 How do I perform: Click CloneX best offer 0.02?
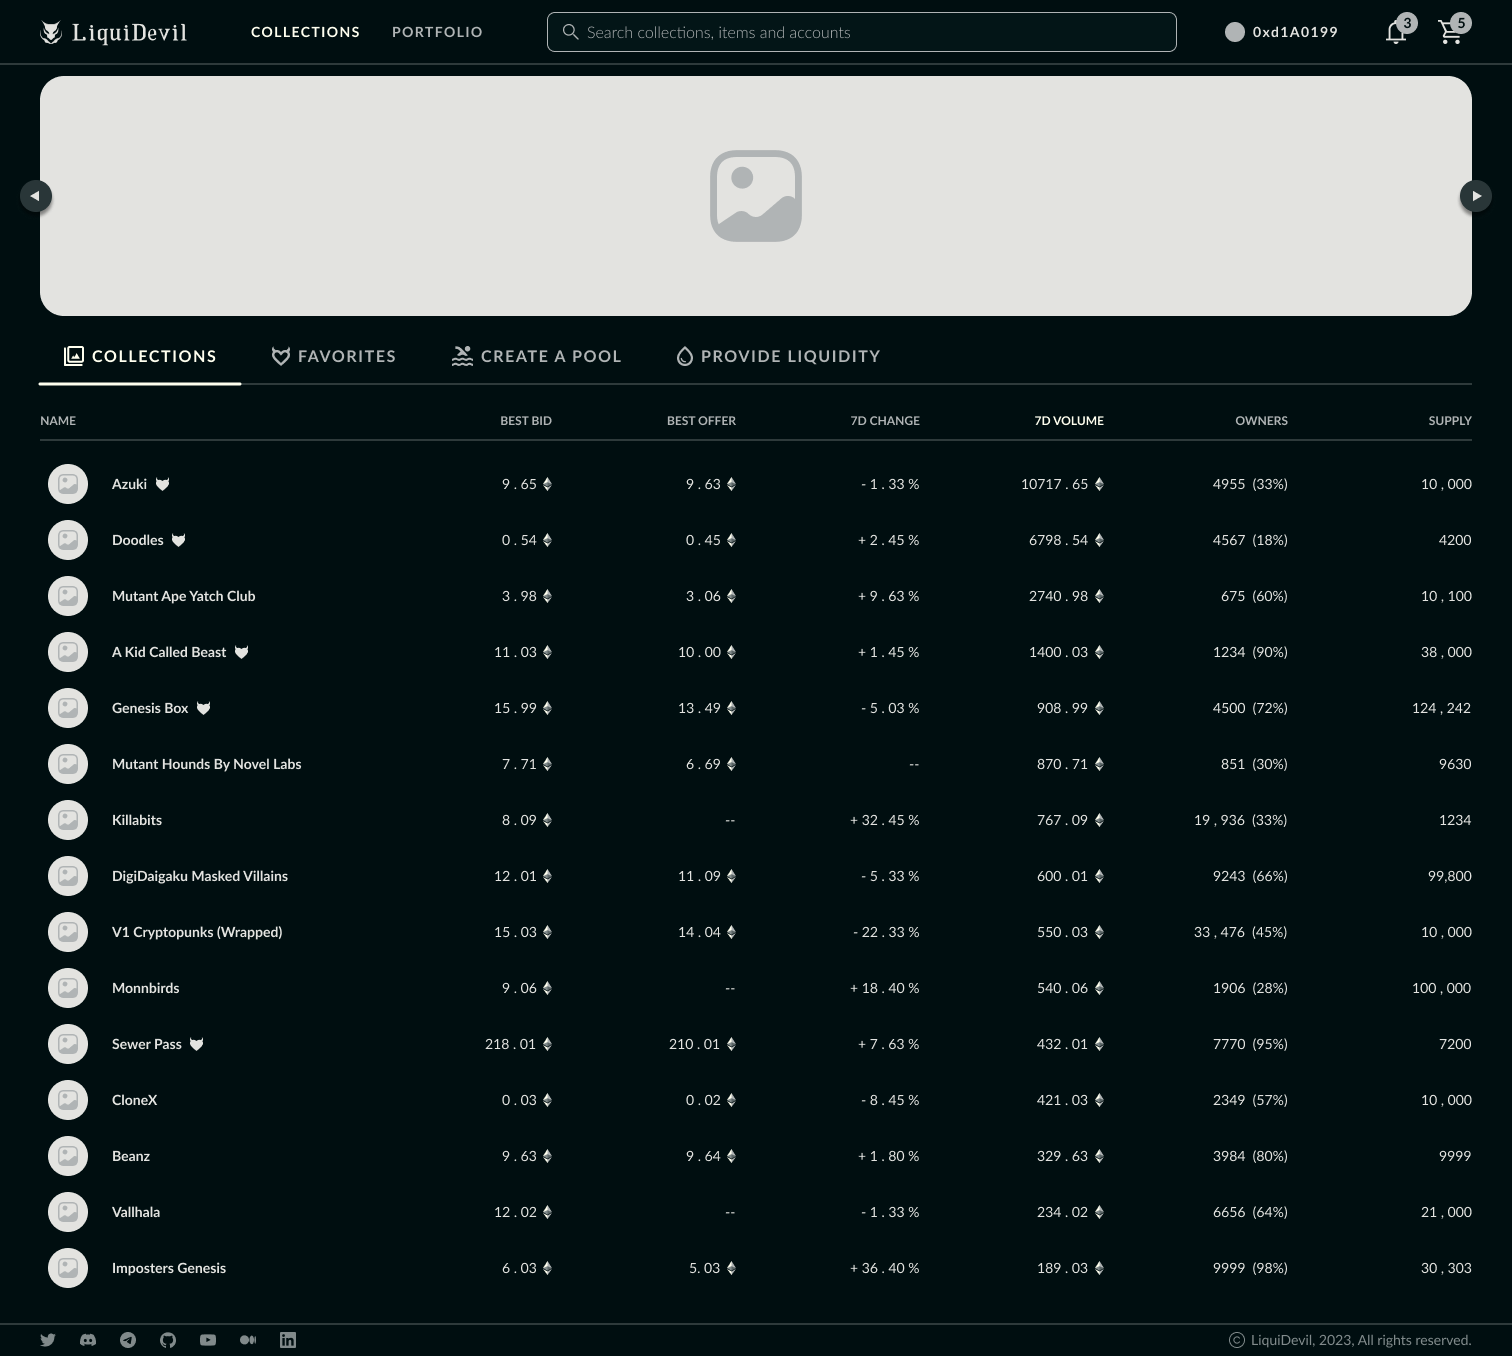pos(711,1100)
